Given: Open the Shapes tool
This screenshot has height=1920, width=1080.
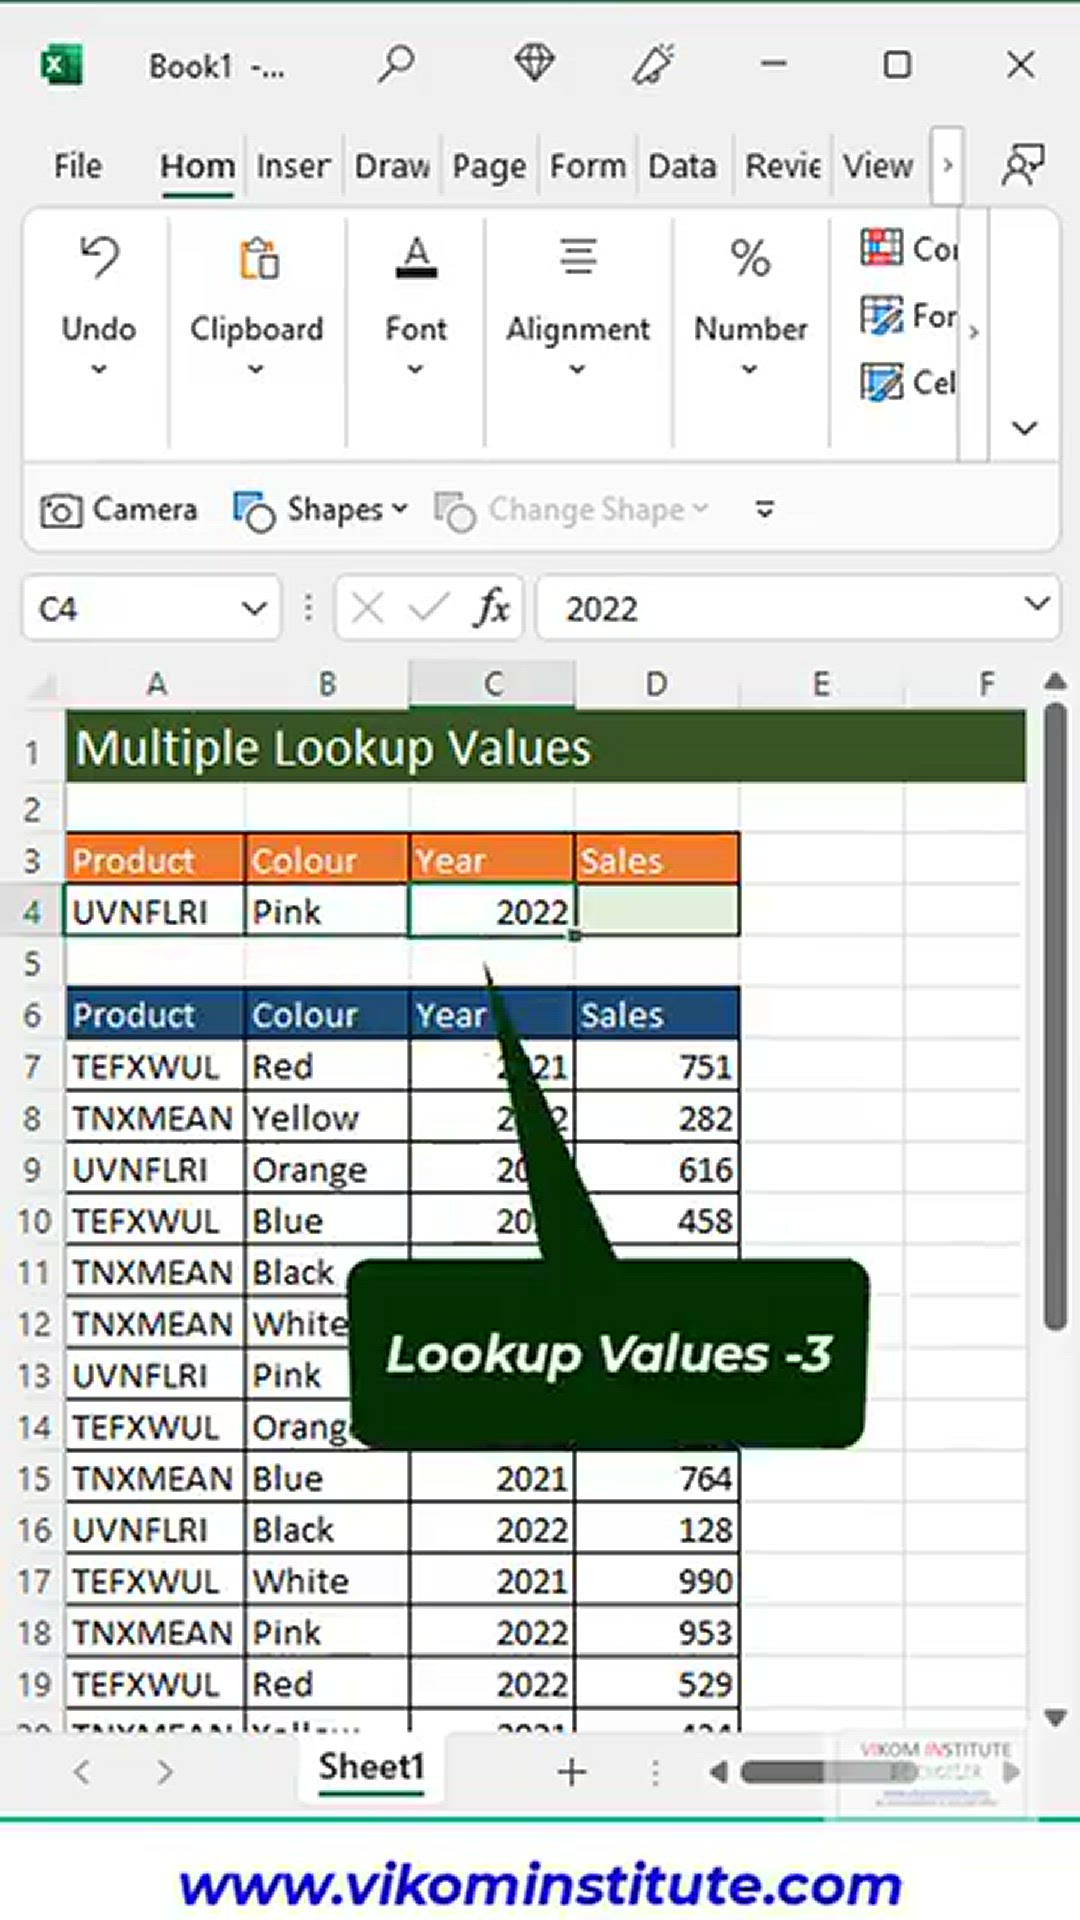Looking at the screenshot, I should (x=320, y=510).
